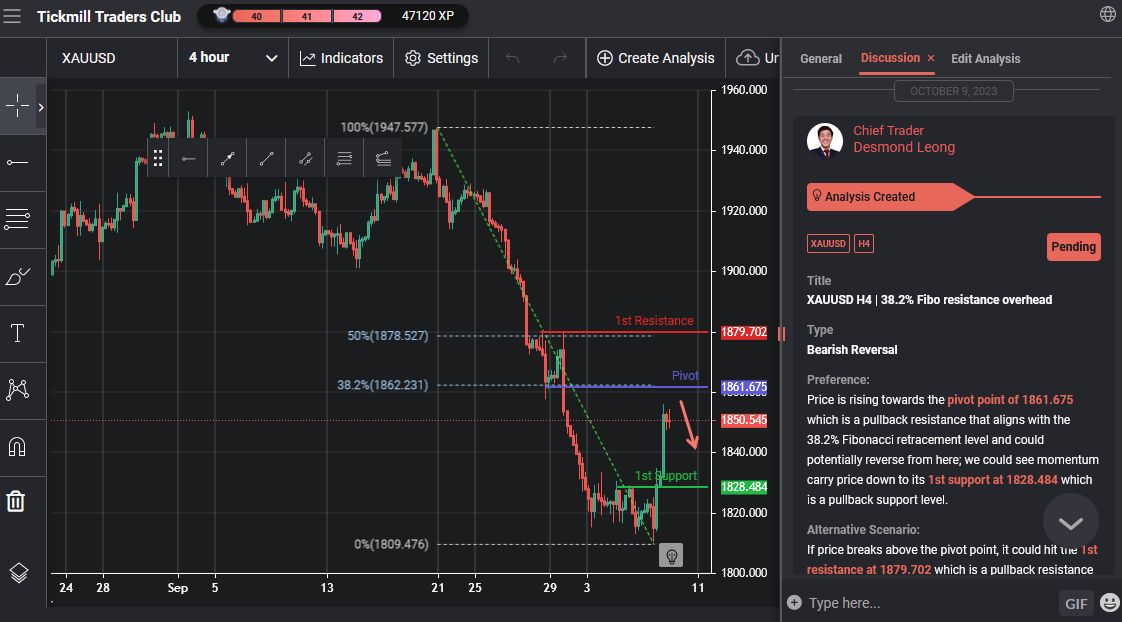Image resolution: width=1122 pixels, height=622 pixels.
Task: Select the crosshair cursor tool
Action: point(17,106)
